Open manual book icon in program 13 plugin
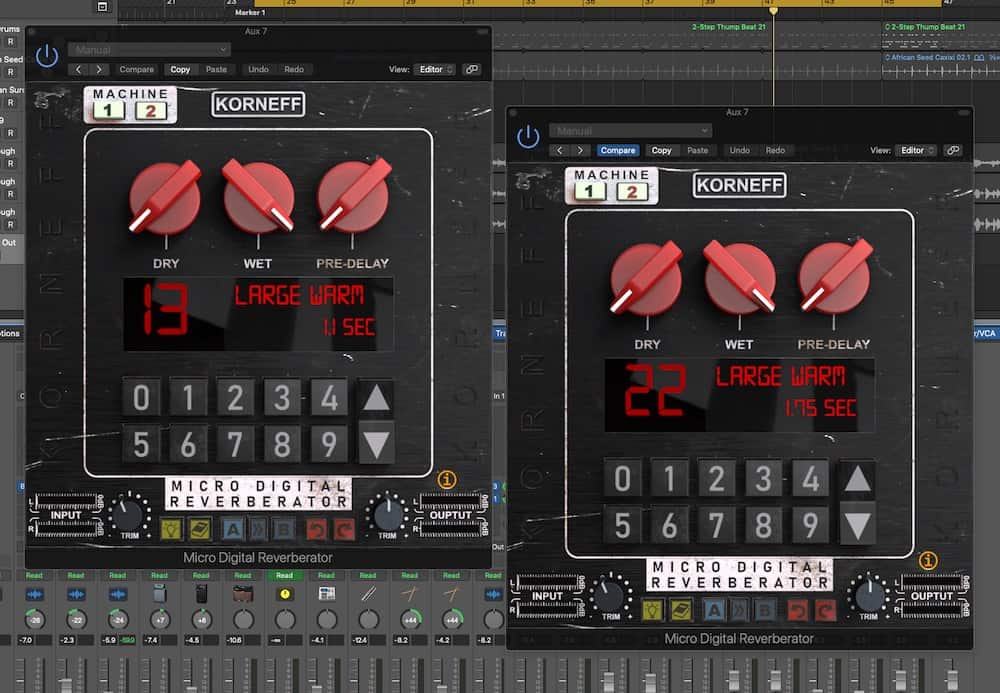This screenshot has width=1000, height=693. 200,529
